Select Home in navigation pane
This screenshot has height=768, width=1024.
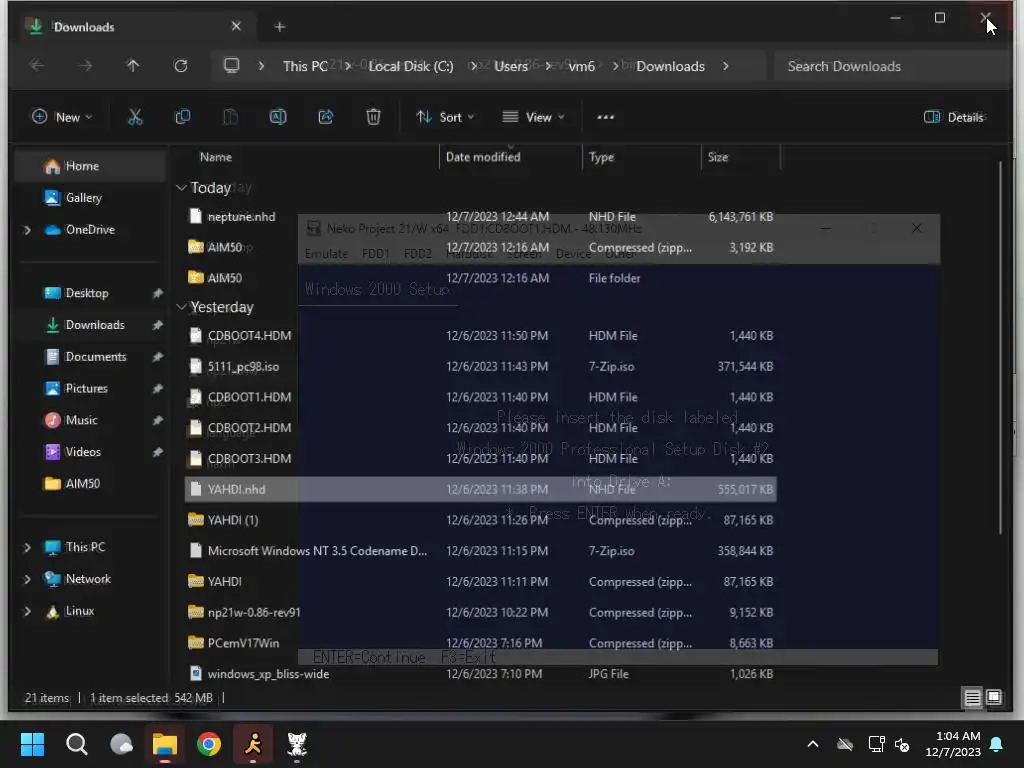(x=90, y=166)
